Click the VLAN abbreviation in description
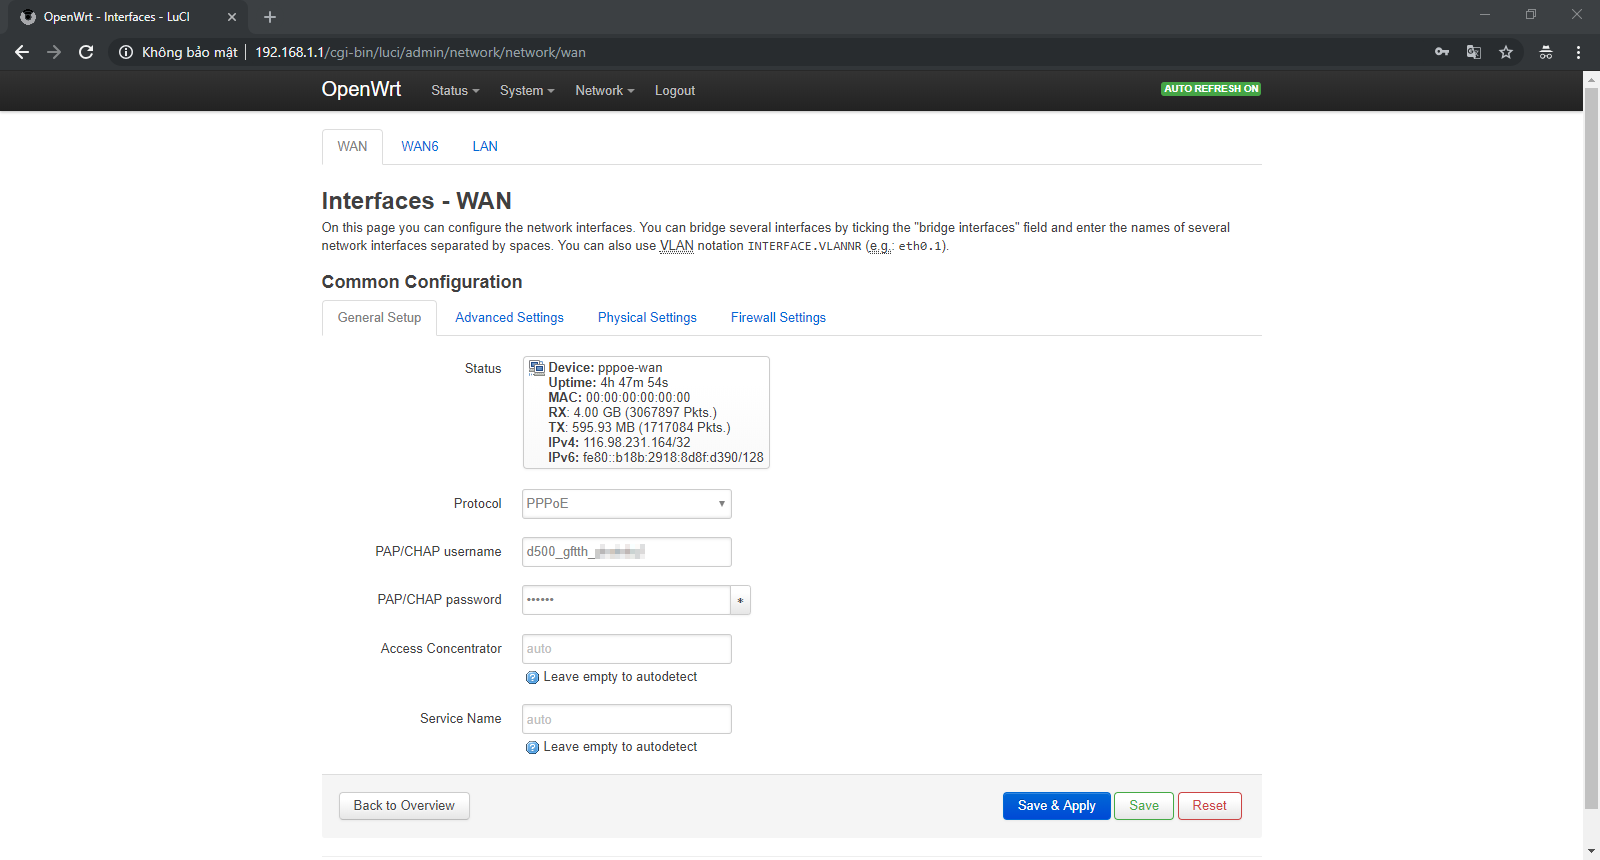Screen dimensions: 1600x860 tap(676, 246)
